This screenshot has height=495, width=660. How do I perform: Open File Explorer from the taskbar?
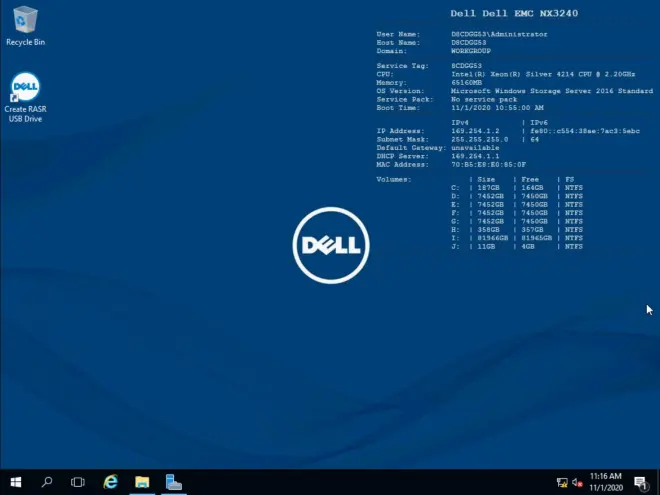(142, 482)
